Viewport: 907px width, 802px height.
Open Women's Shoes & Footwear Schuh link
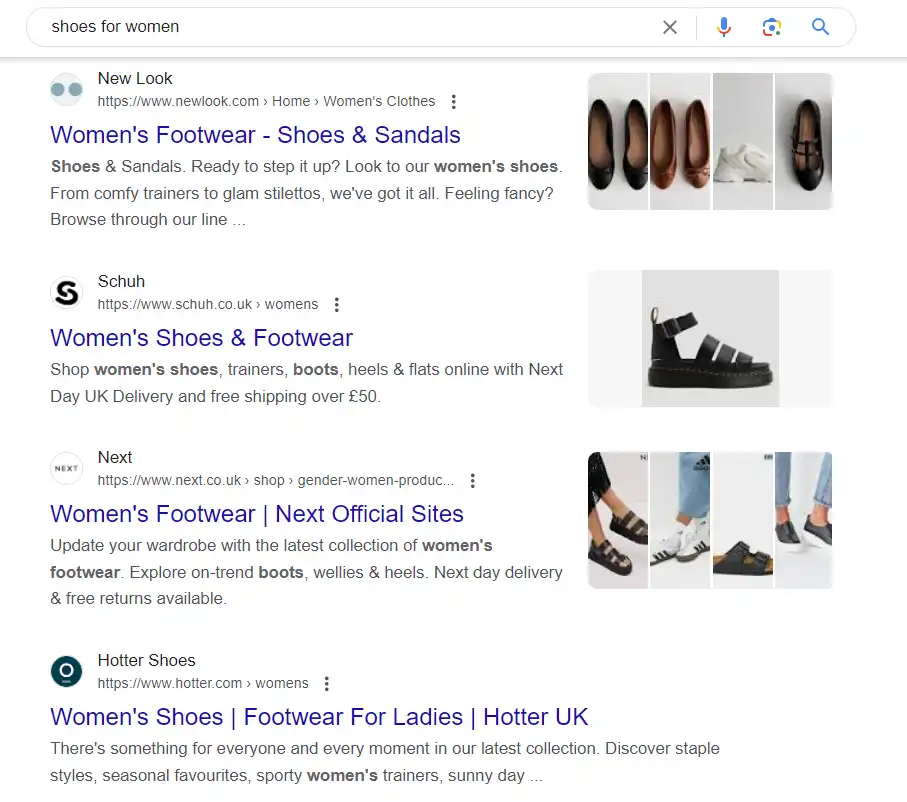coord(201,338)
